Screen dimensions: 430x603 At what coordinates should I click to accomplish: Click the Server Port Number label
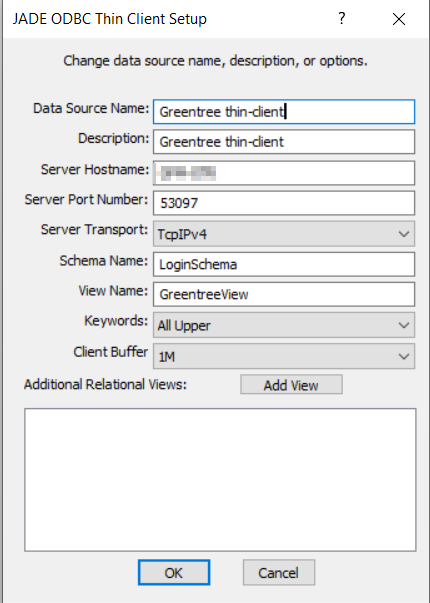point(86,200)
